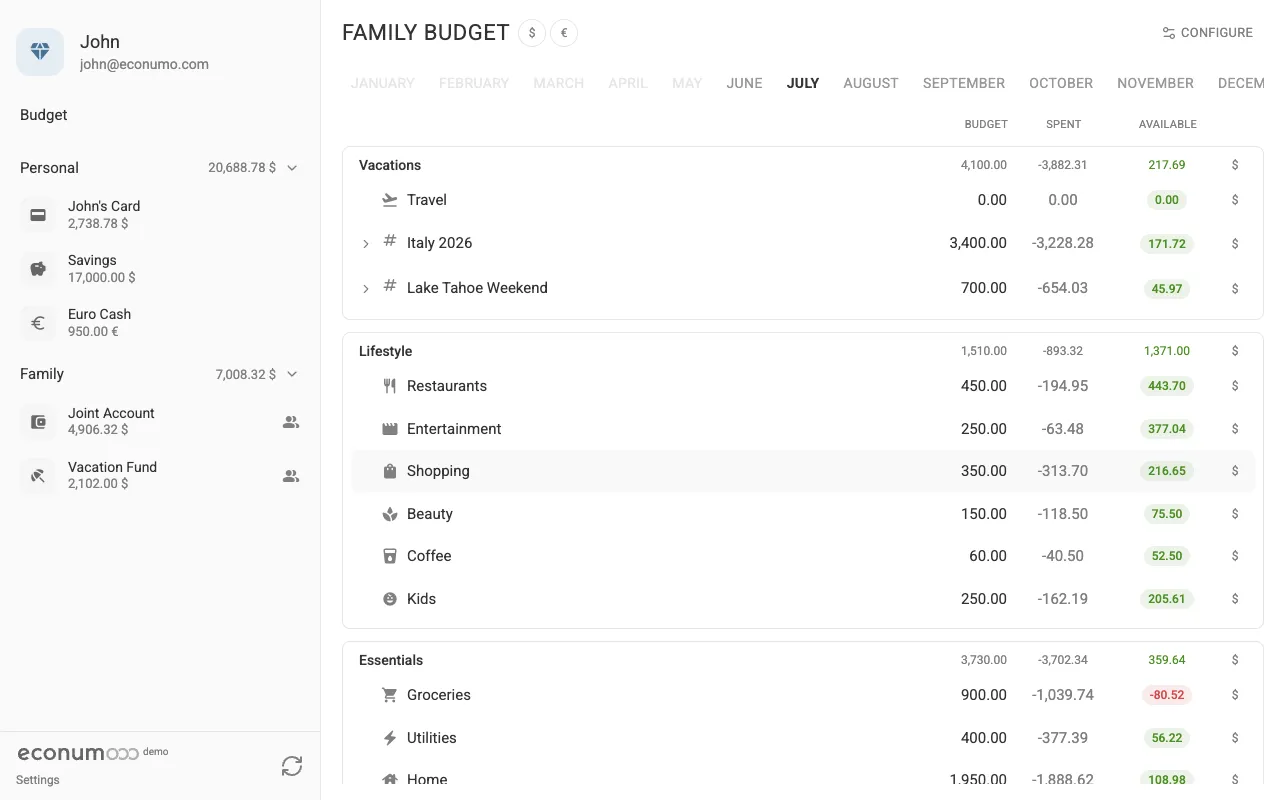Screen dimensions: 1280x800
Task: Open Settings link
Action: (x=38, y=780)
